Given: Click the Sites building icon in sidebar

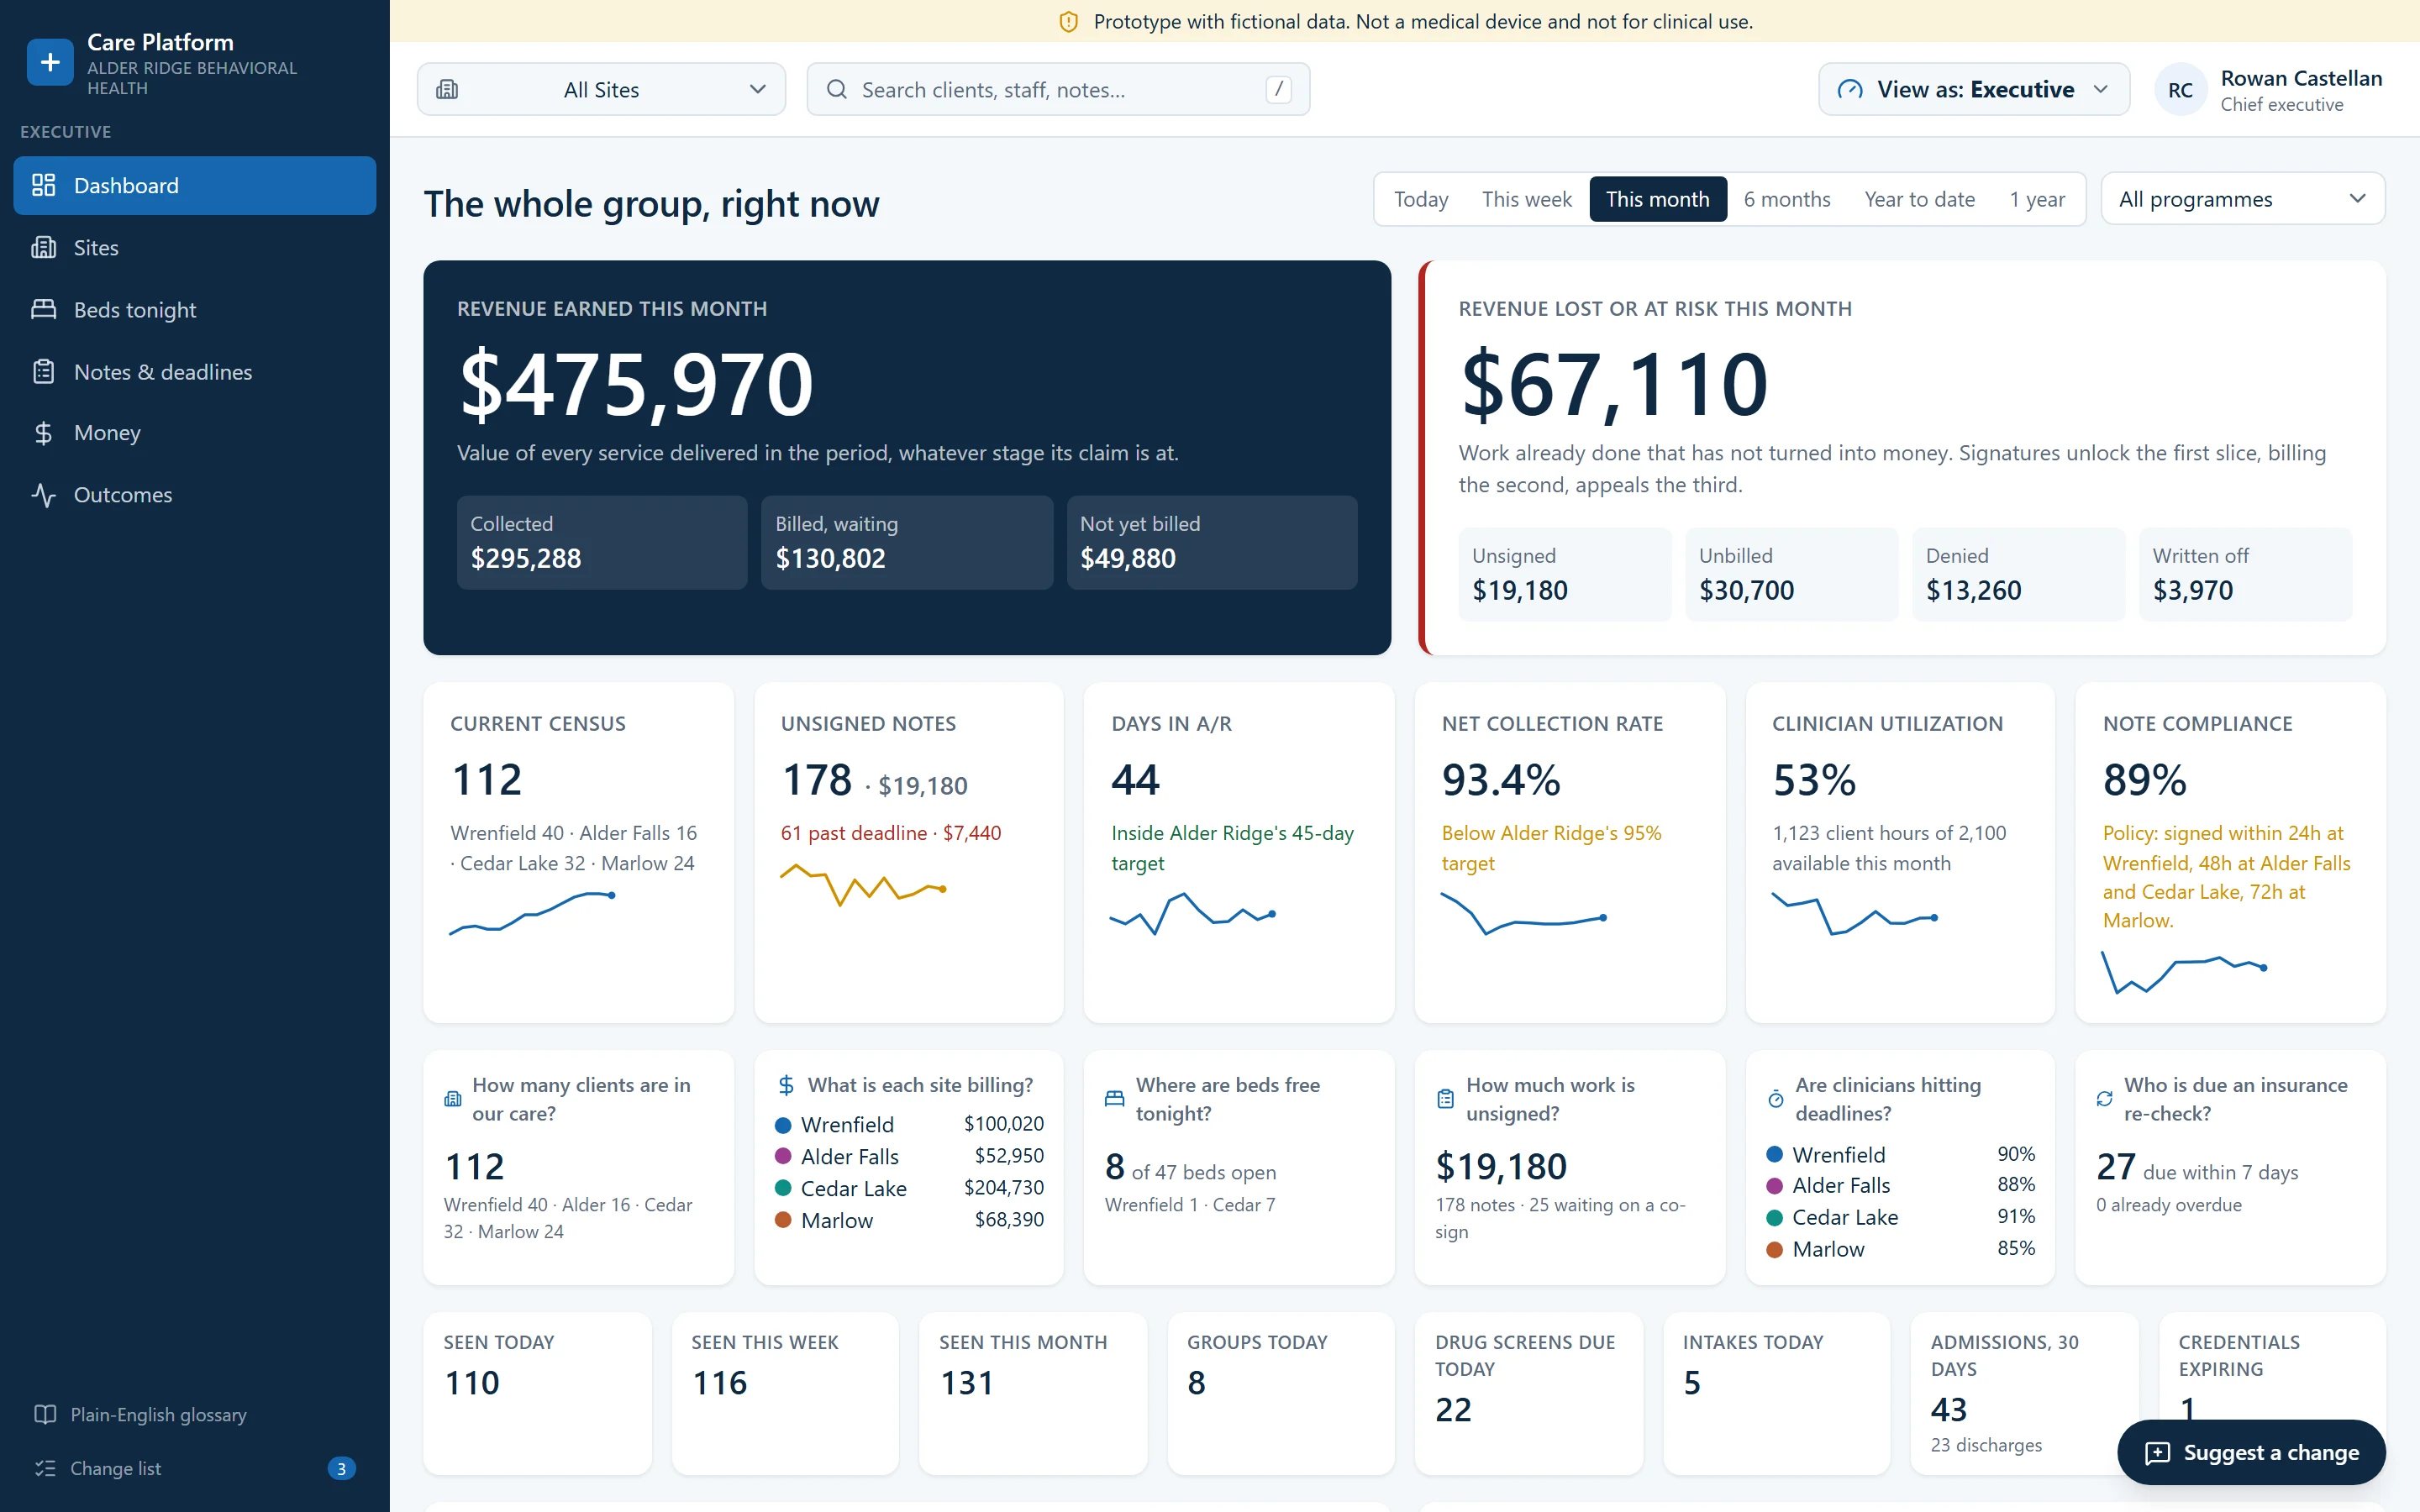Looking at the screenshot, I should pyautogui.click(x=43, y=247).
